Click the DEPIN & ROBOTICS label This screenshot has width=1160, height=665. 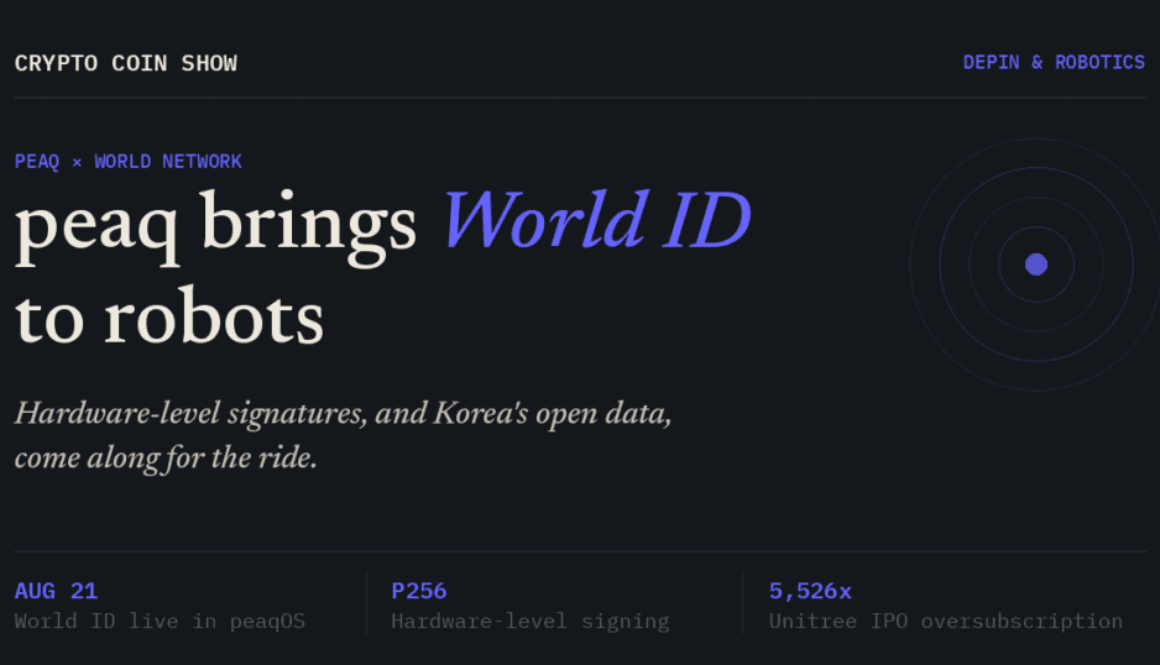tap(1053, 63)
